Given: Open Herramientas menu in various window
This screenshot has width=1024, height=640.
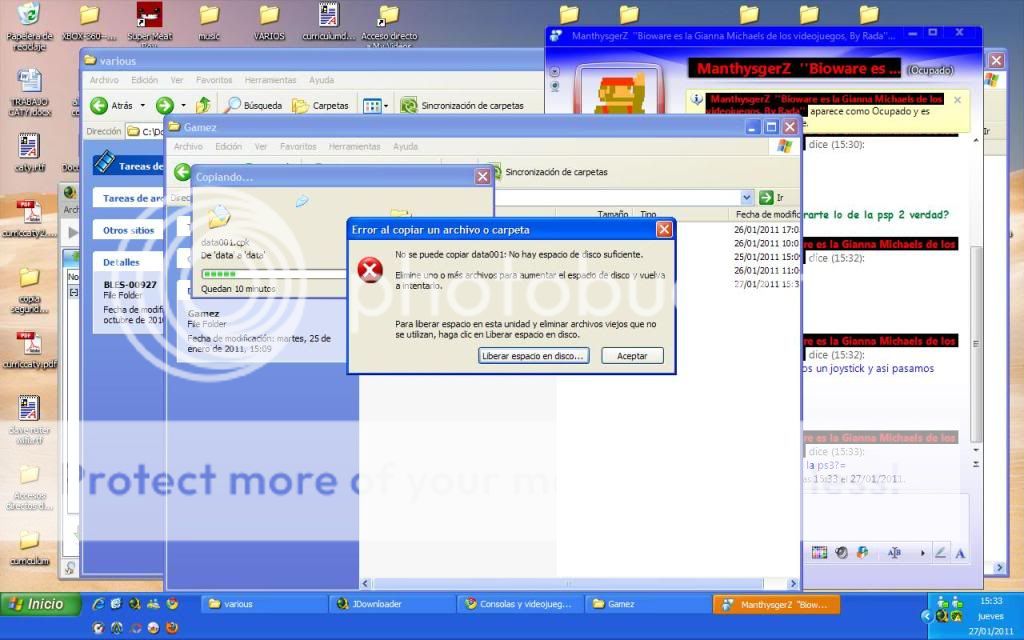Looking at the screenshot, I should click(x=270, y=80).
